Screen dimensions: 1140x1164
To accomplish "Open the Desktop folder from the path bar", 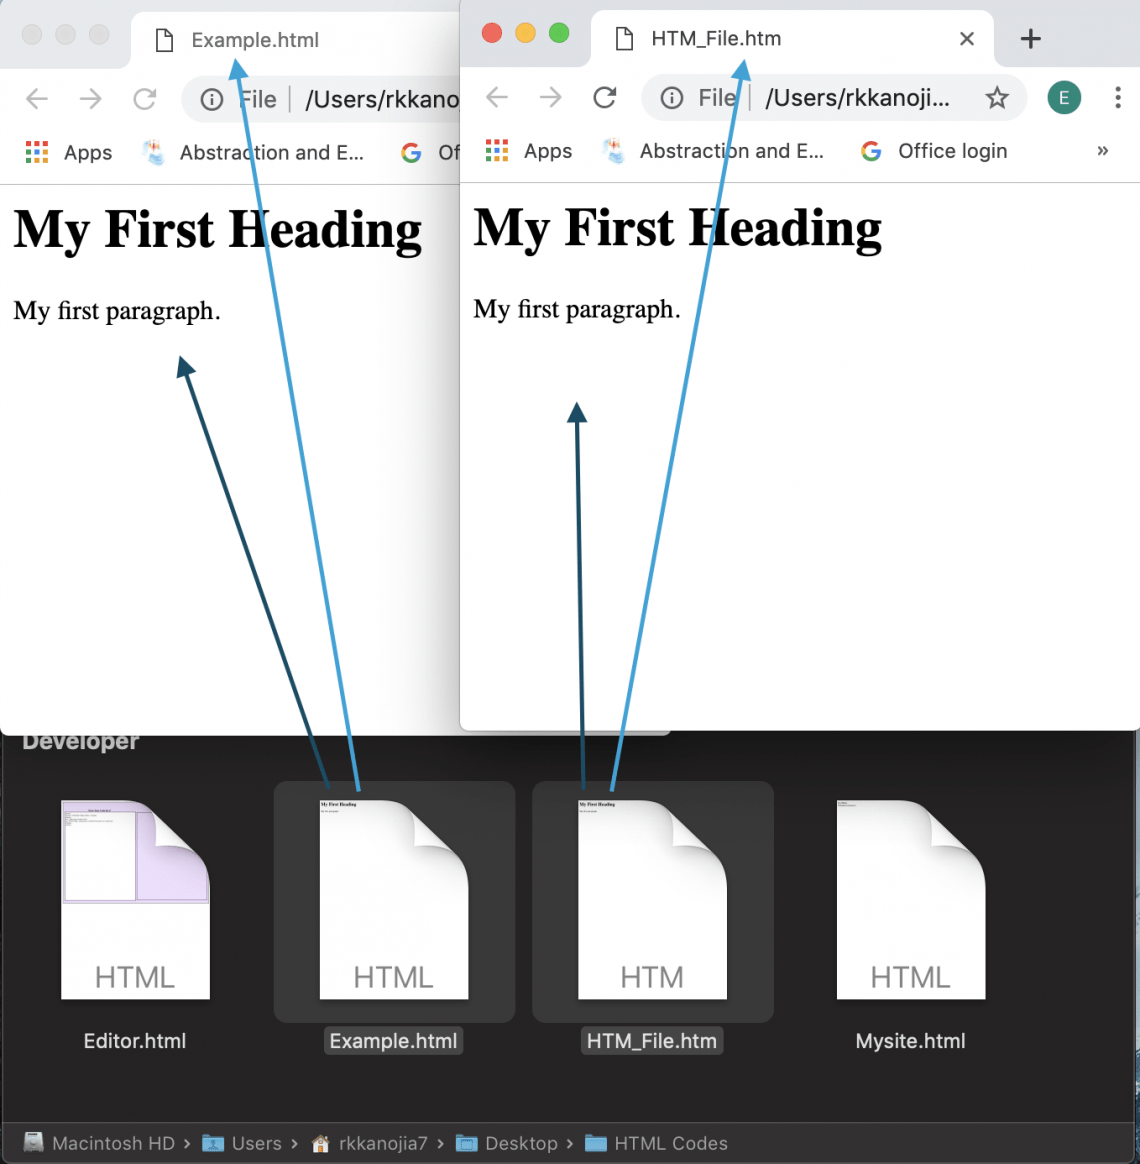I will (x=521, y=1143).
